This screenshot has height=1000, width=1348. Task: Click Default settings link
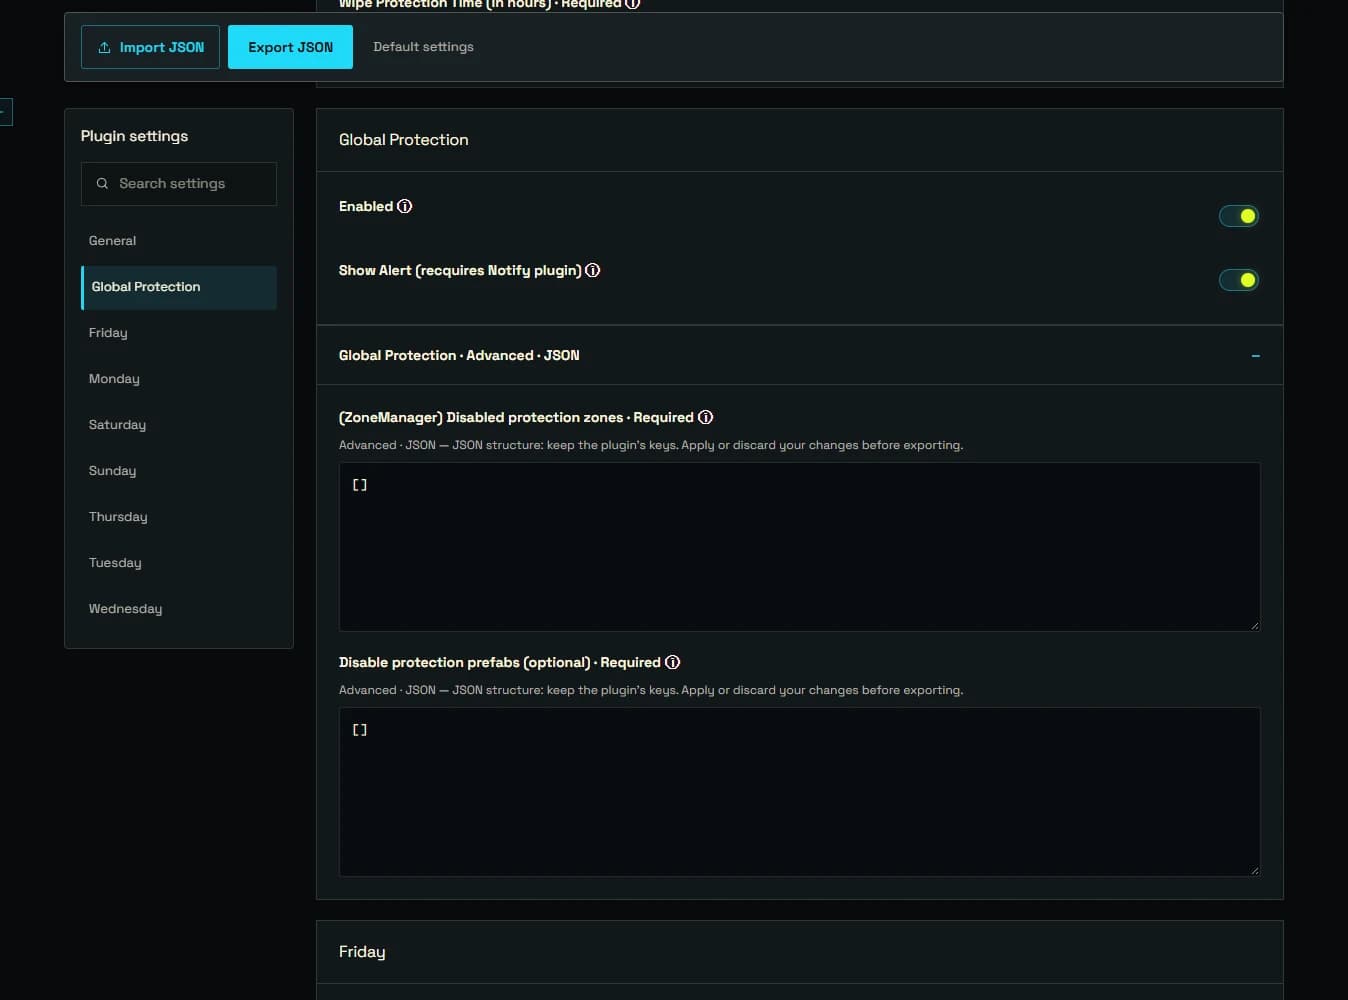point(423,47)
